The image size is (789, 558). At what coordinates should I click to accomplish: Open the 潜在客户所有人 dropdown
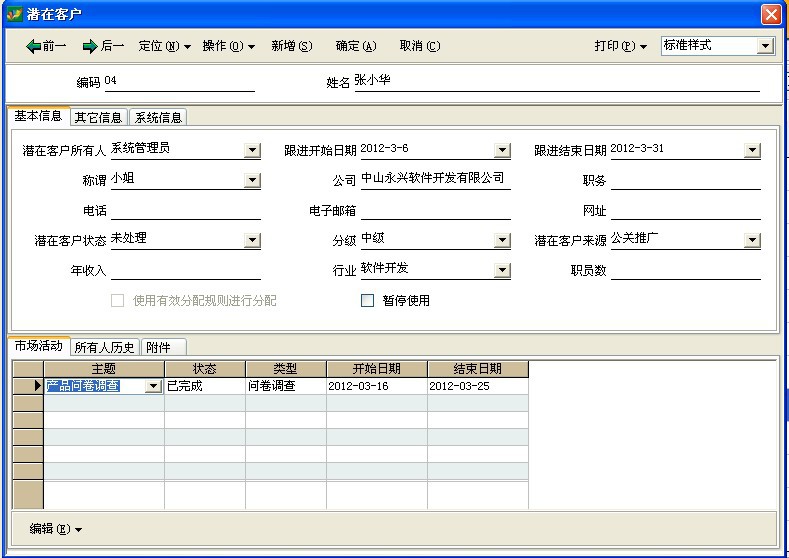click(252, 151)
